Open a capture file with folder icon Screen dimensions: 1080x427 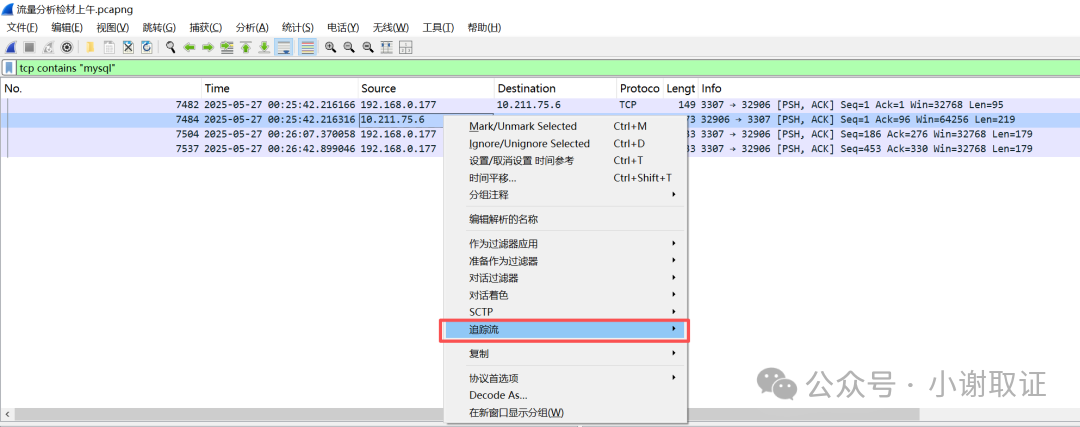[90, 48]
